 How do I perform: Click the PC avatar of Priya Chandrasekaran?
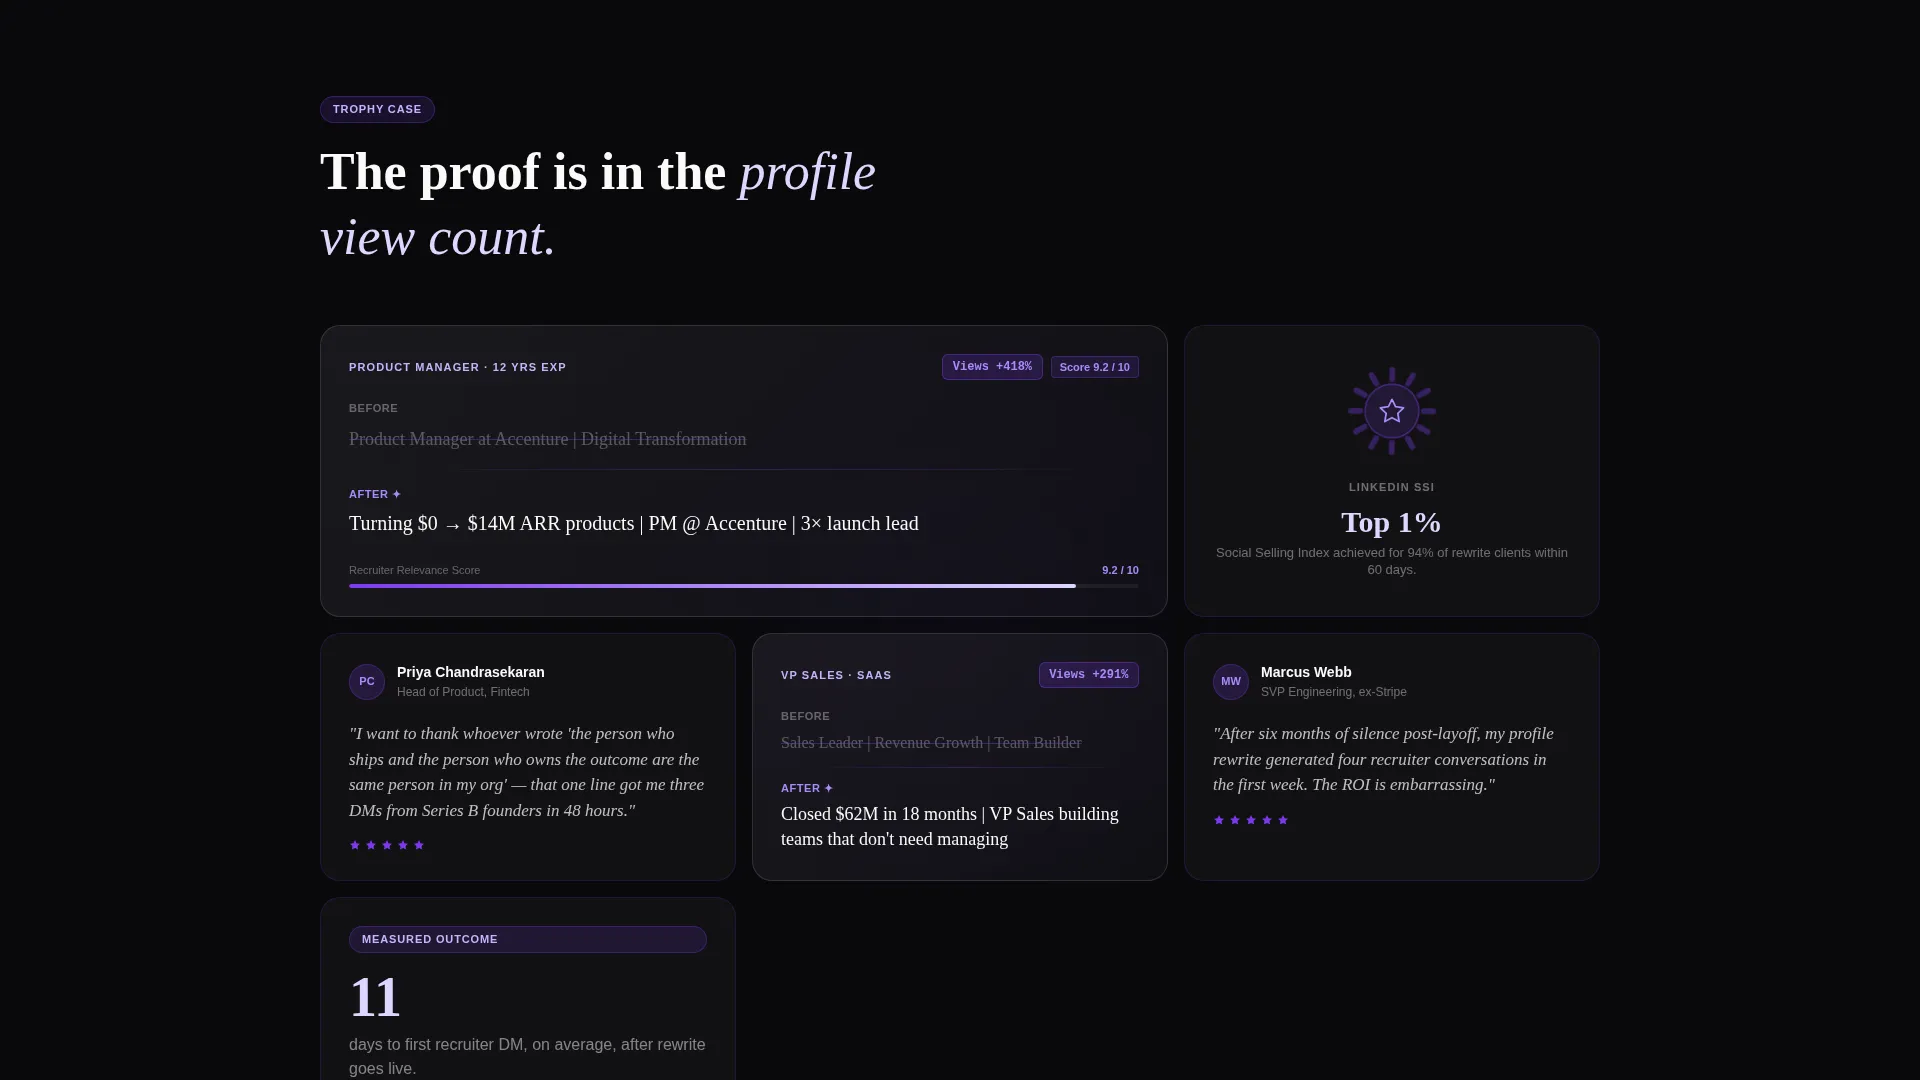pyautogui.click(x=367, y=682)
